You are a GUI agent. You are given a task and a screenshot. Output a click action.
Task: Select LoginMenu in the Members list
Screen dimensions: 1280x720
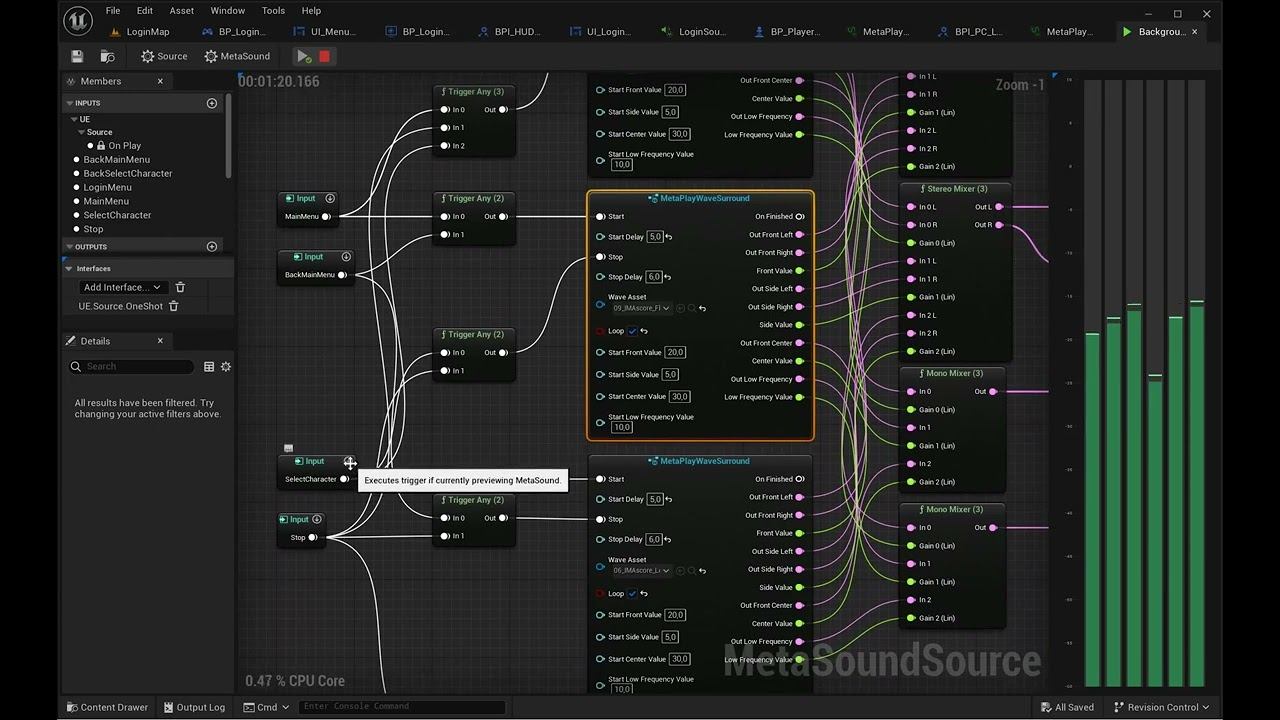(107, 187)
